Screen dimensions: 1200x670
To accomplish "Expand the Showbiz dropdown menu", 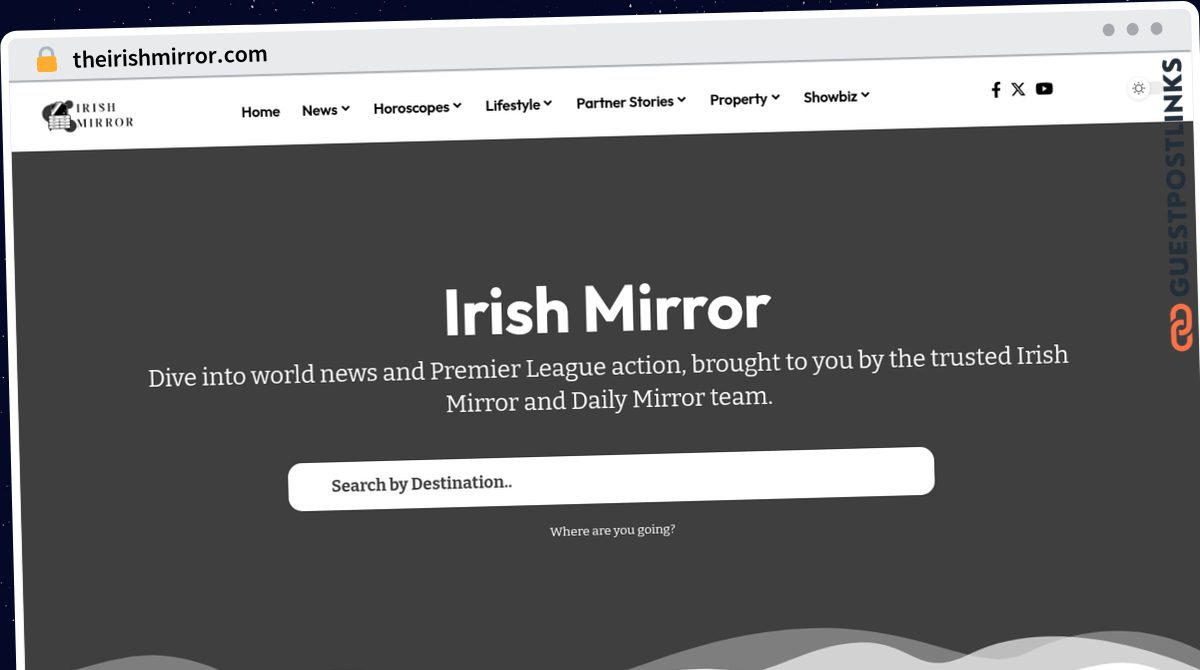I will (x=836, y=97).
